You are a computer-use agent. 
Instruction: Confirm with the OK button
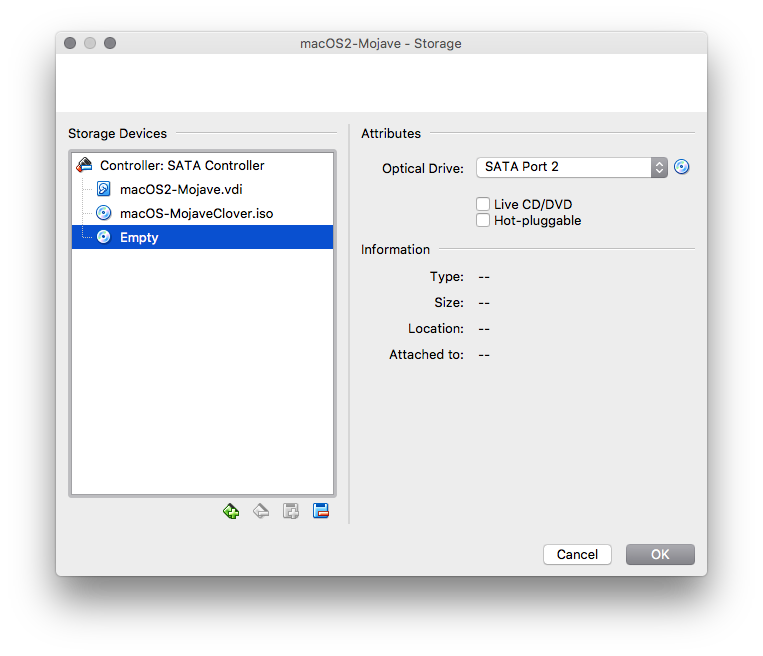(x=660, y=554)
